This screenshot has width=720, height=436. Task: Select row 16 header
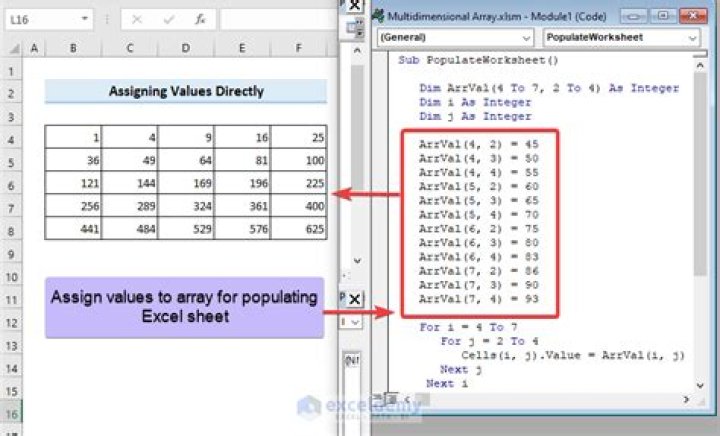(x=11, y=414)
